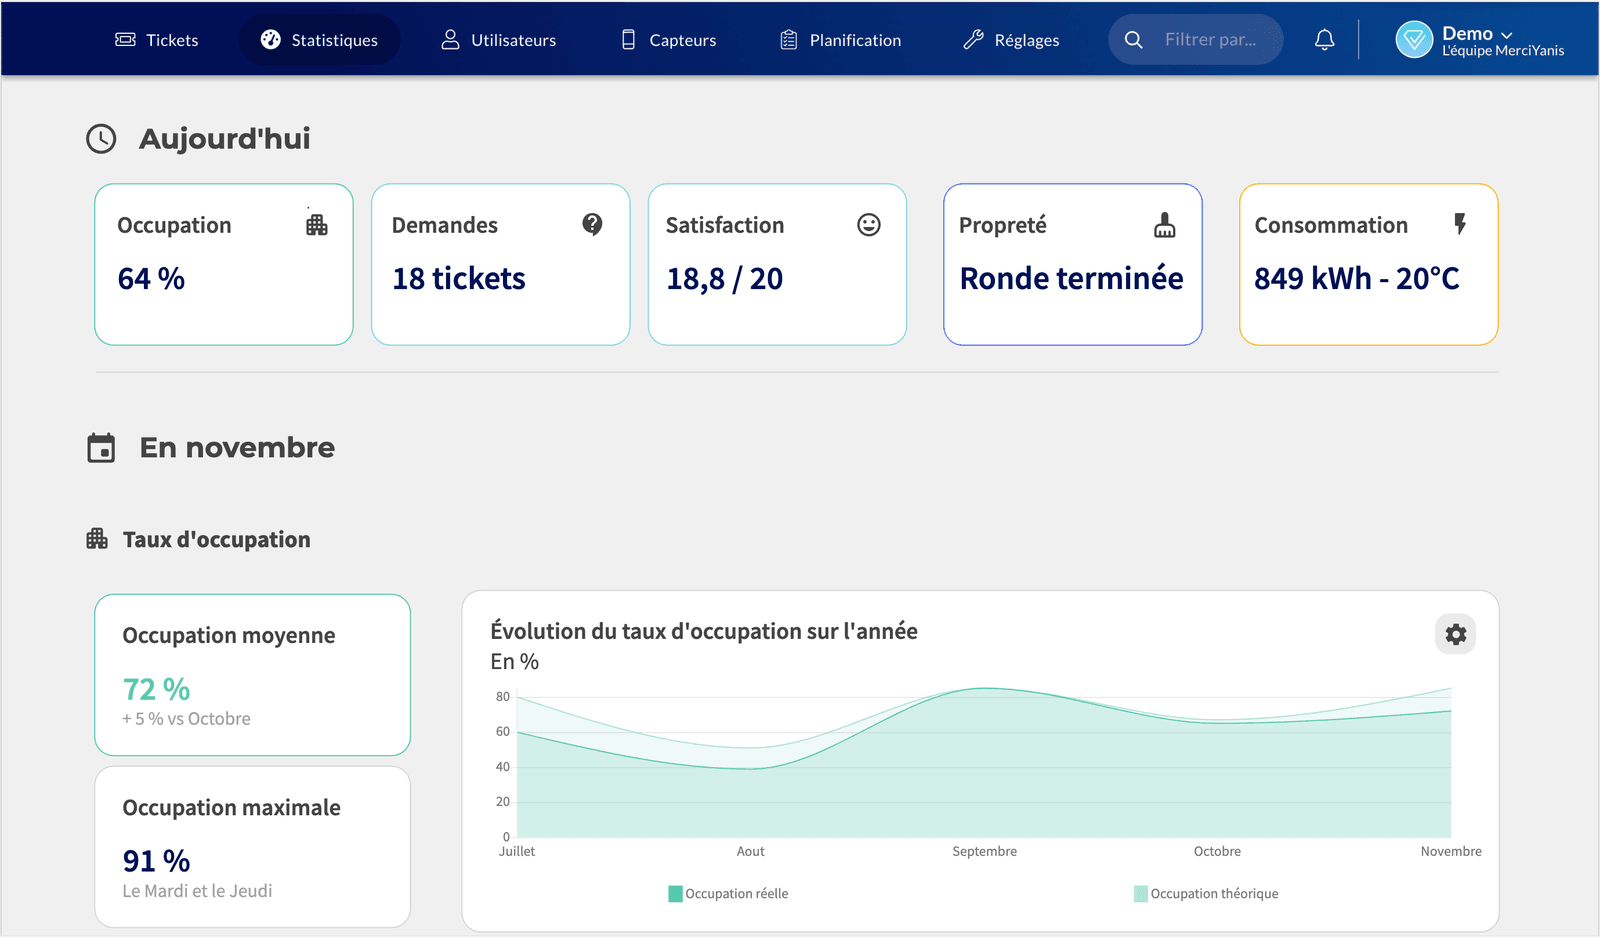
Task: Click the Satisfaction smiley icon
Action: click(x=869, y=225)
